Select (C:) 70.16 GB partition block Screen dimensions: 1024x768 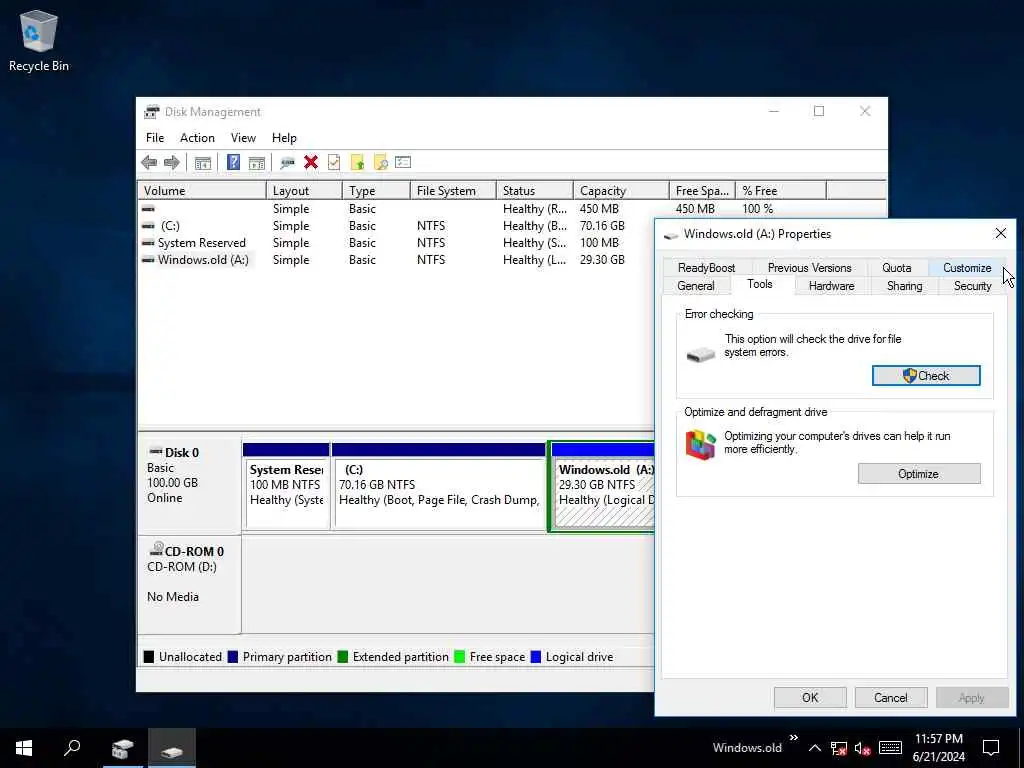coord(439,487)
